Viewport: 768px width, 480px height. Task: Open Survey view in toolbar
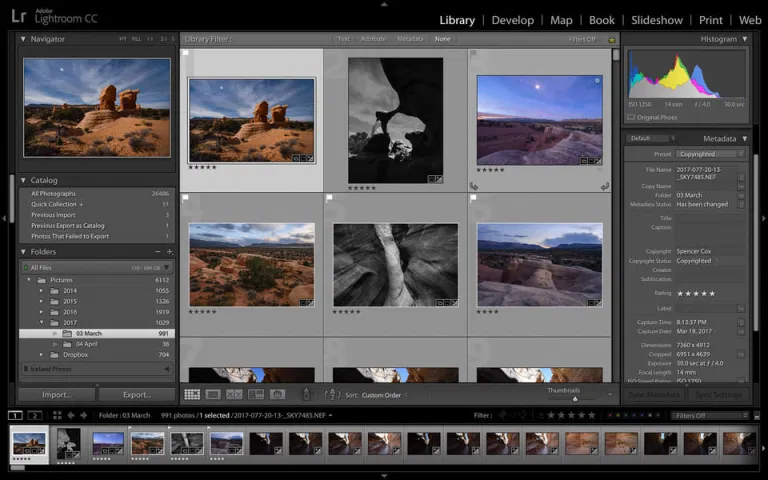(x=256, y=394)
